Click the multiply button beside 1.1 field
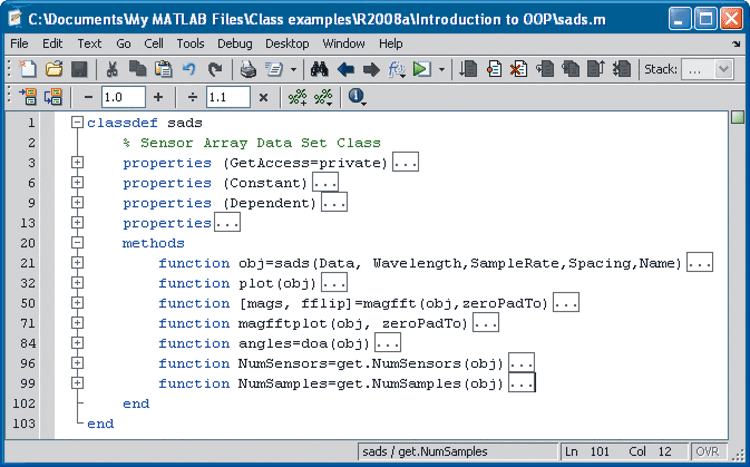 click(263, 97)
